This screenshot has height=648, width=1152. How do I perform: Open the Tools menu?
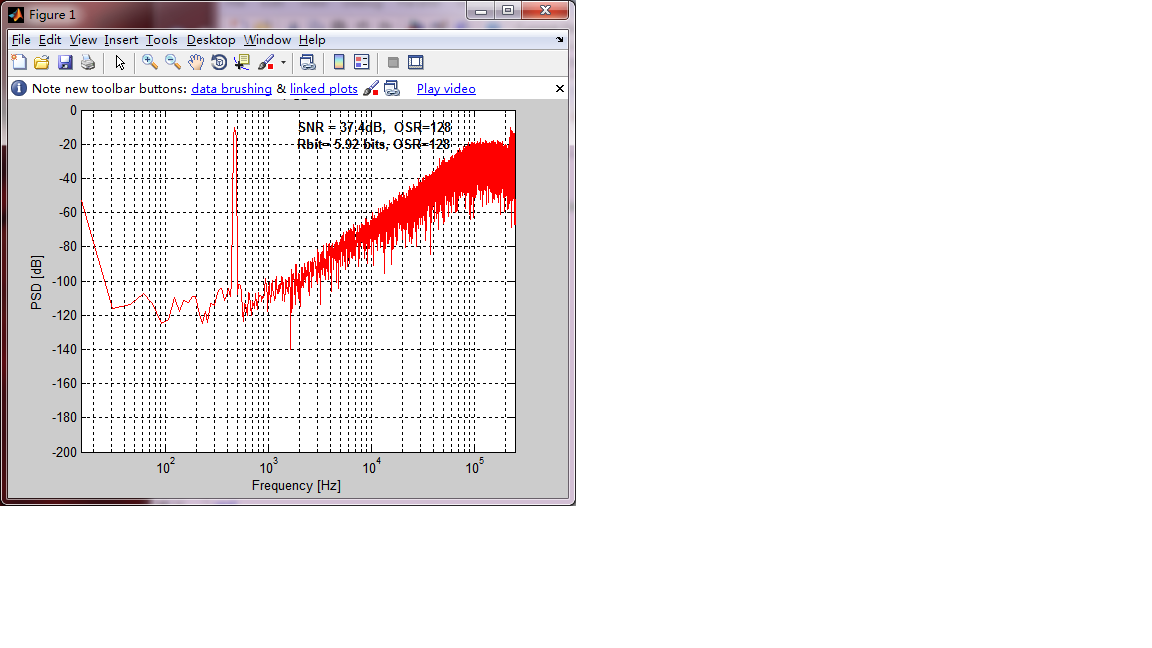(x=162, y=40)
